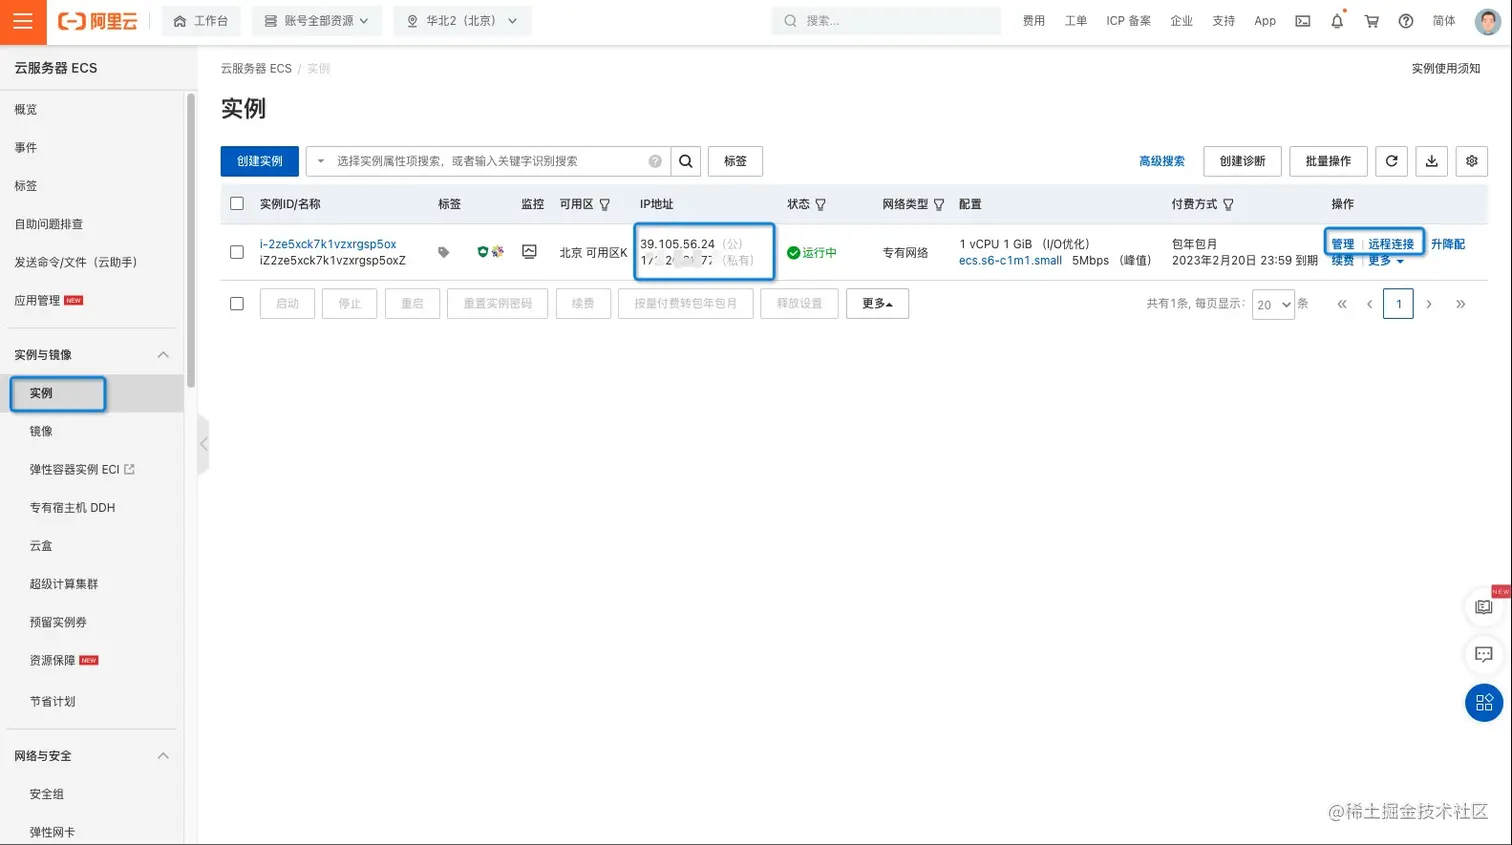1512x845 pixels.
Task: Filter by 可用区 funnel icon
Action: coord(605,204)
